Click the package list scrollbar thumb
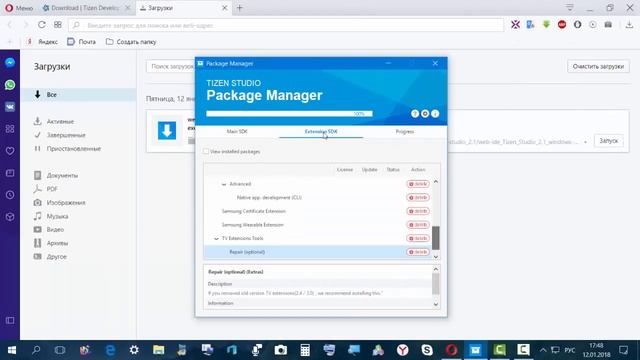The image size is (640, 360). (436, 238)
